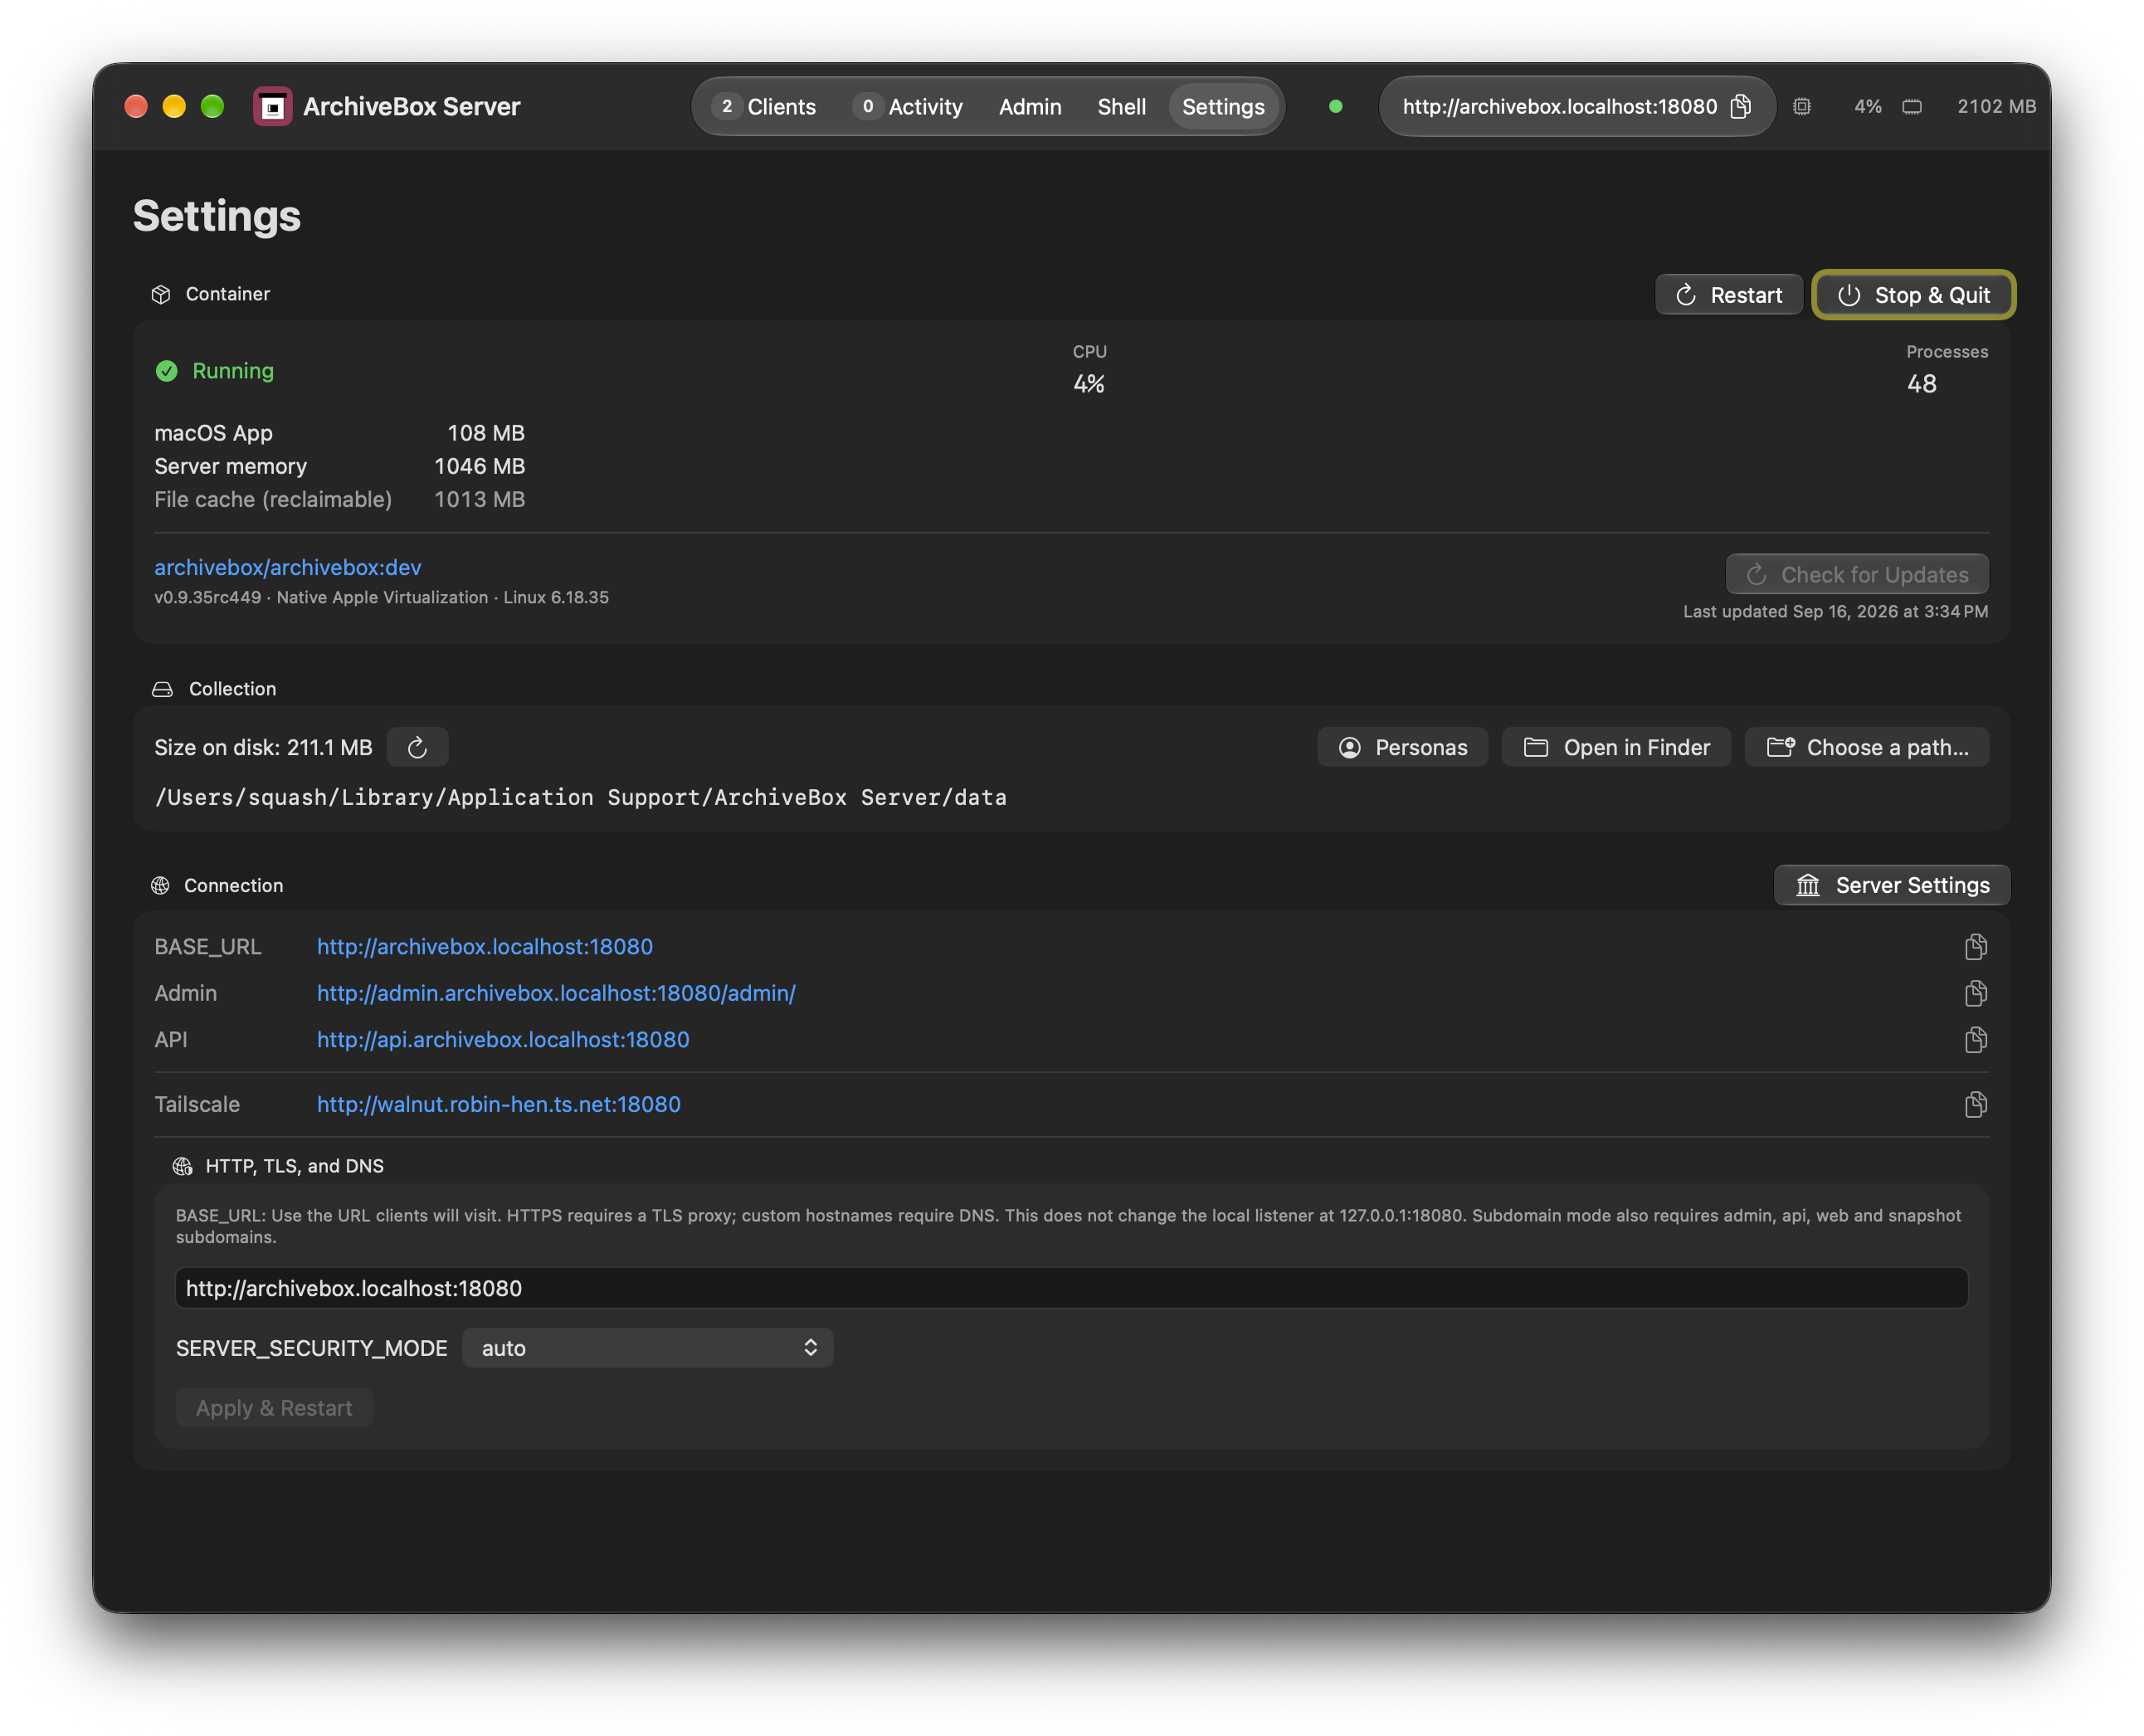Screen dimensions: 2144x1736
Task: Open the Admin tab
Action: click(1030, 106)
